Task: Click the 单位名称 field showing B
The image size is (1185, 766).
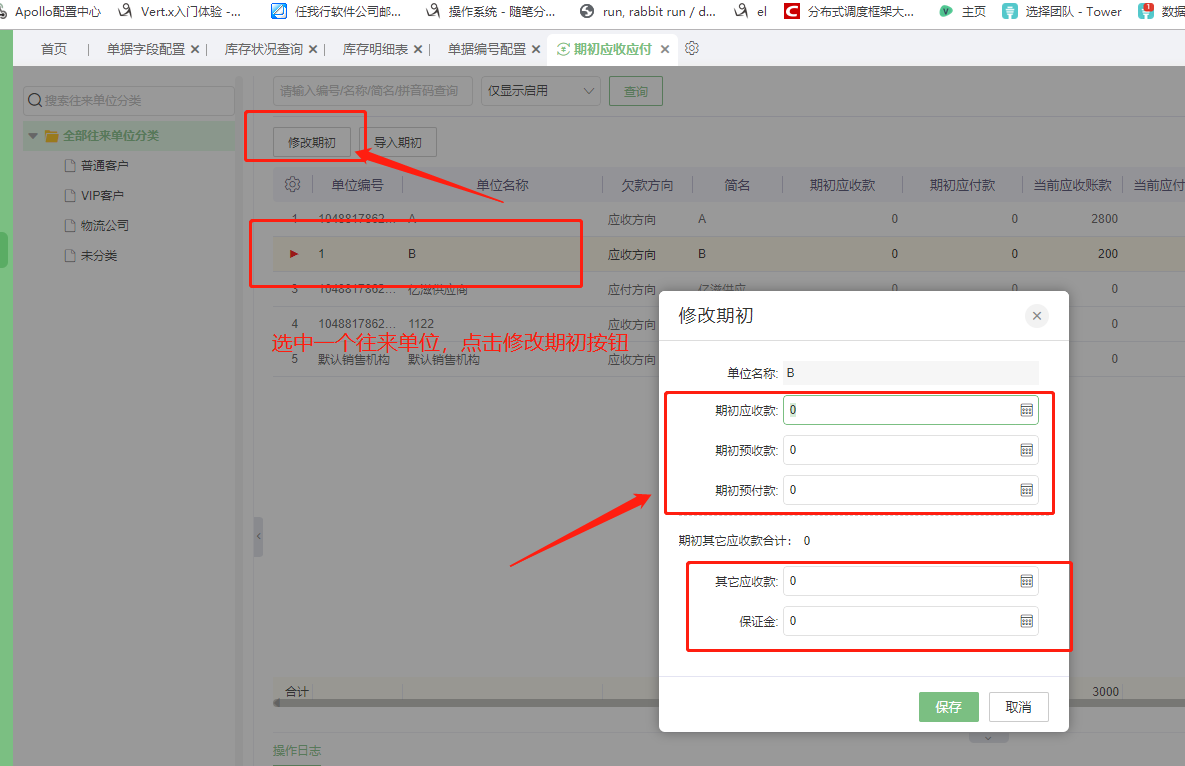Action: (x=911, y=373)
